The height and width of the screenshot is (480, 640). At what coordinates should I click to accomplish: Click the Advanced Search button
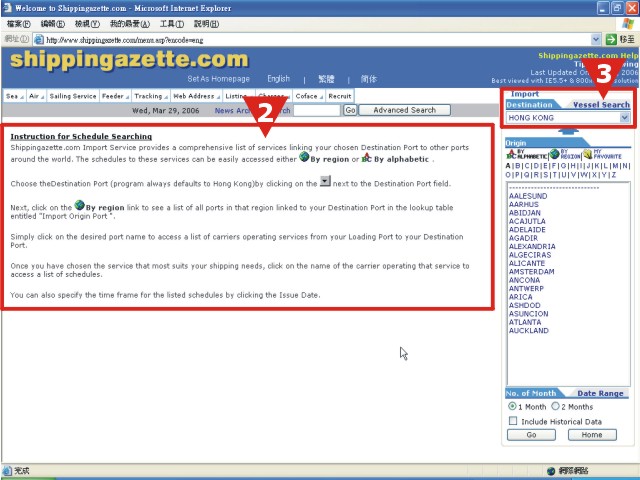pyautogui.click(x=404, y=110)
